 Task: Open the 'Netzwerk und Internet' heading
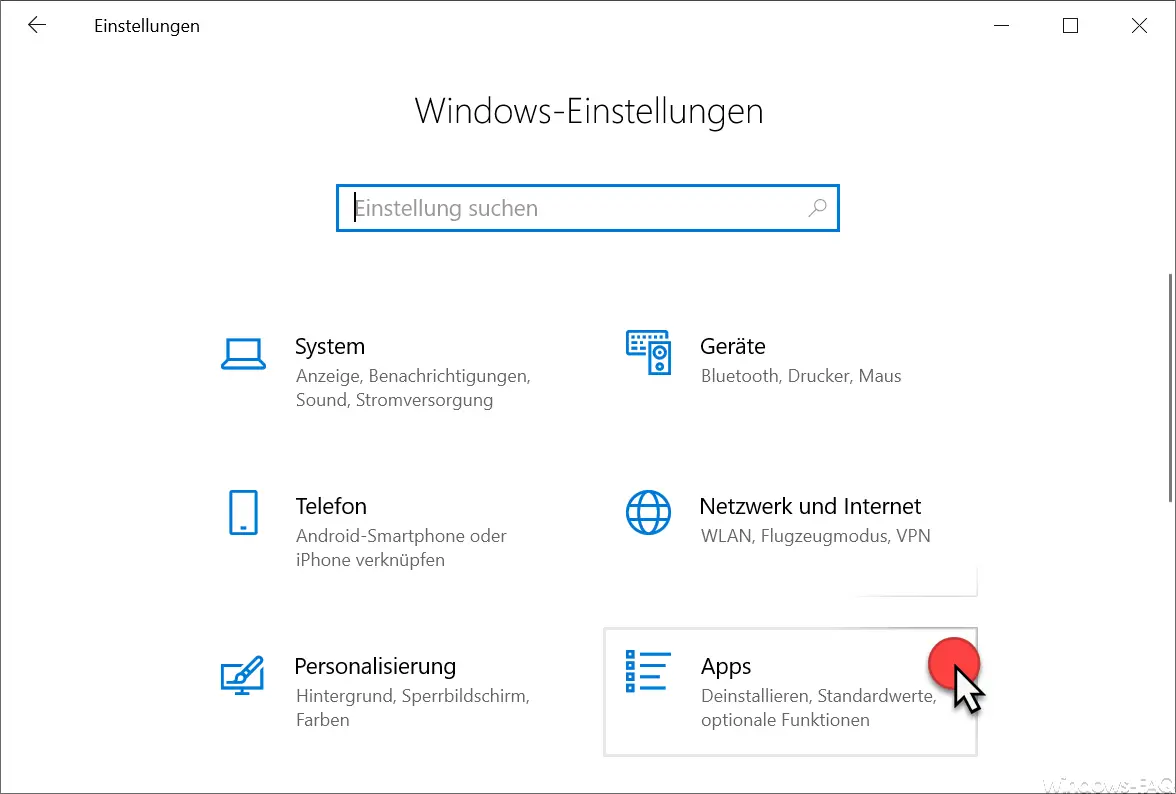(x=810, y=506)
